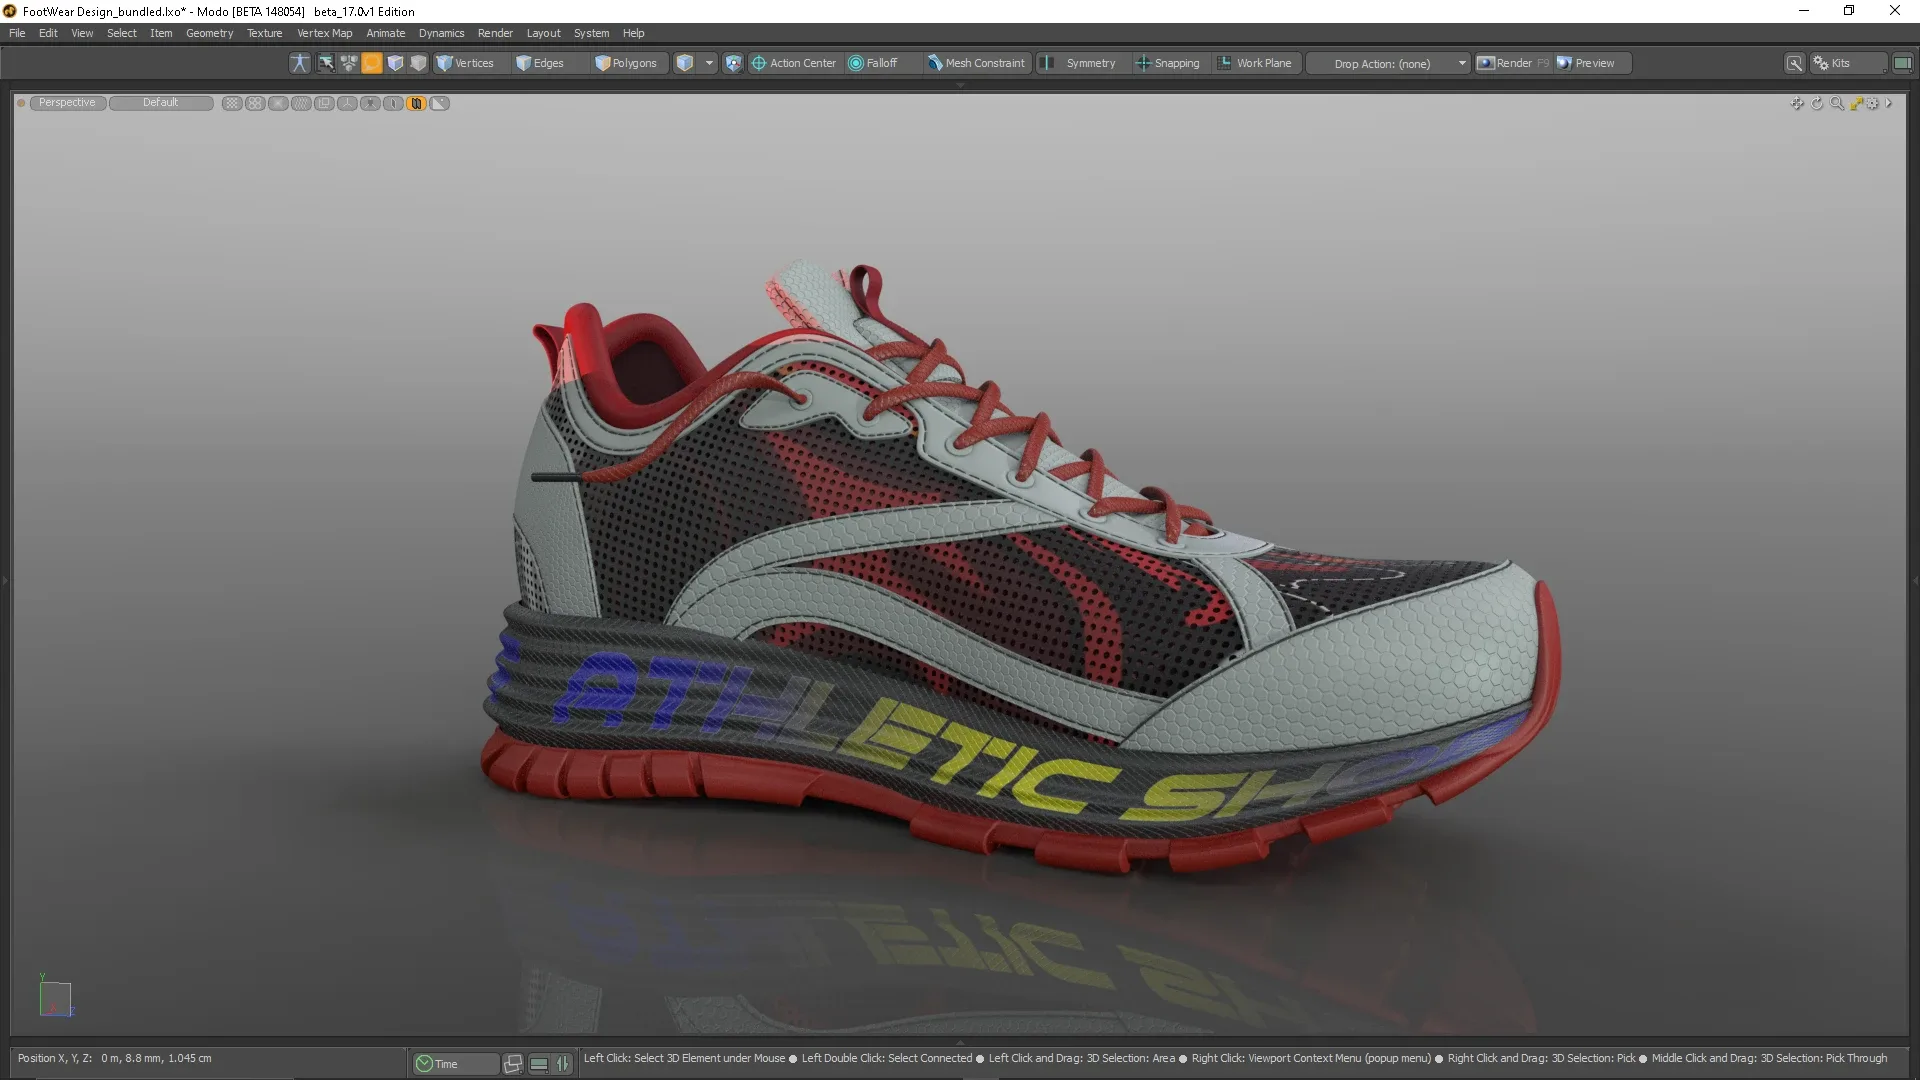Screen dimensions: 1920x1080
Task: Toggle the three-axis viewport option
Action: [347, 103]
